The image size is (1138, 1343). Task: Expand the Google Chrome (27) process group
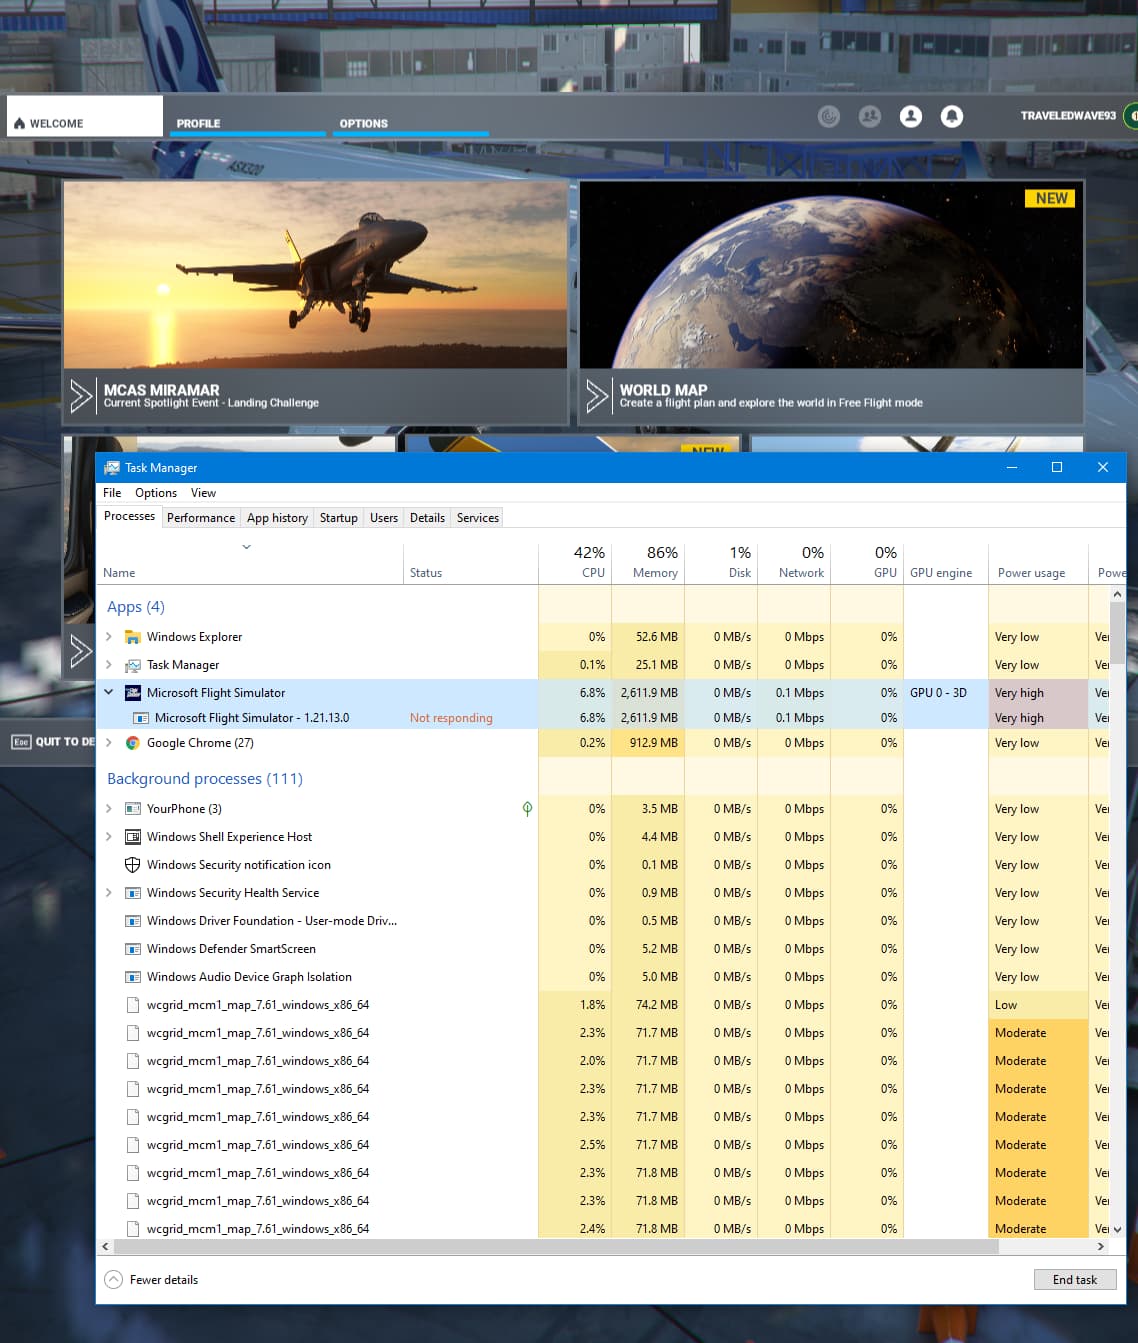click(109, 743)
